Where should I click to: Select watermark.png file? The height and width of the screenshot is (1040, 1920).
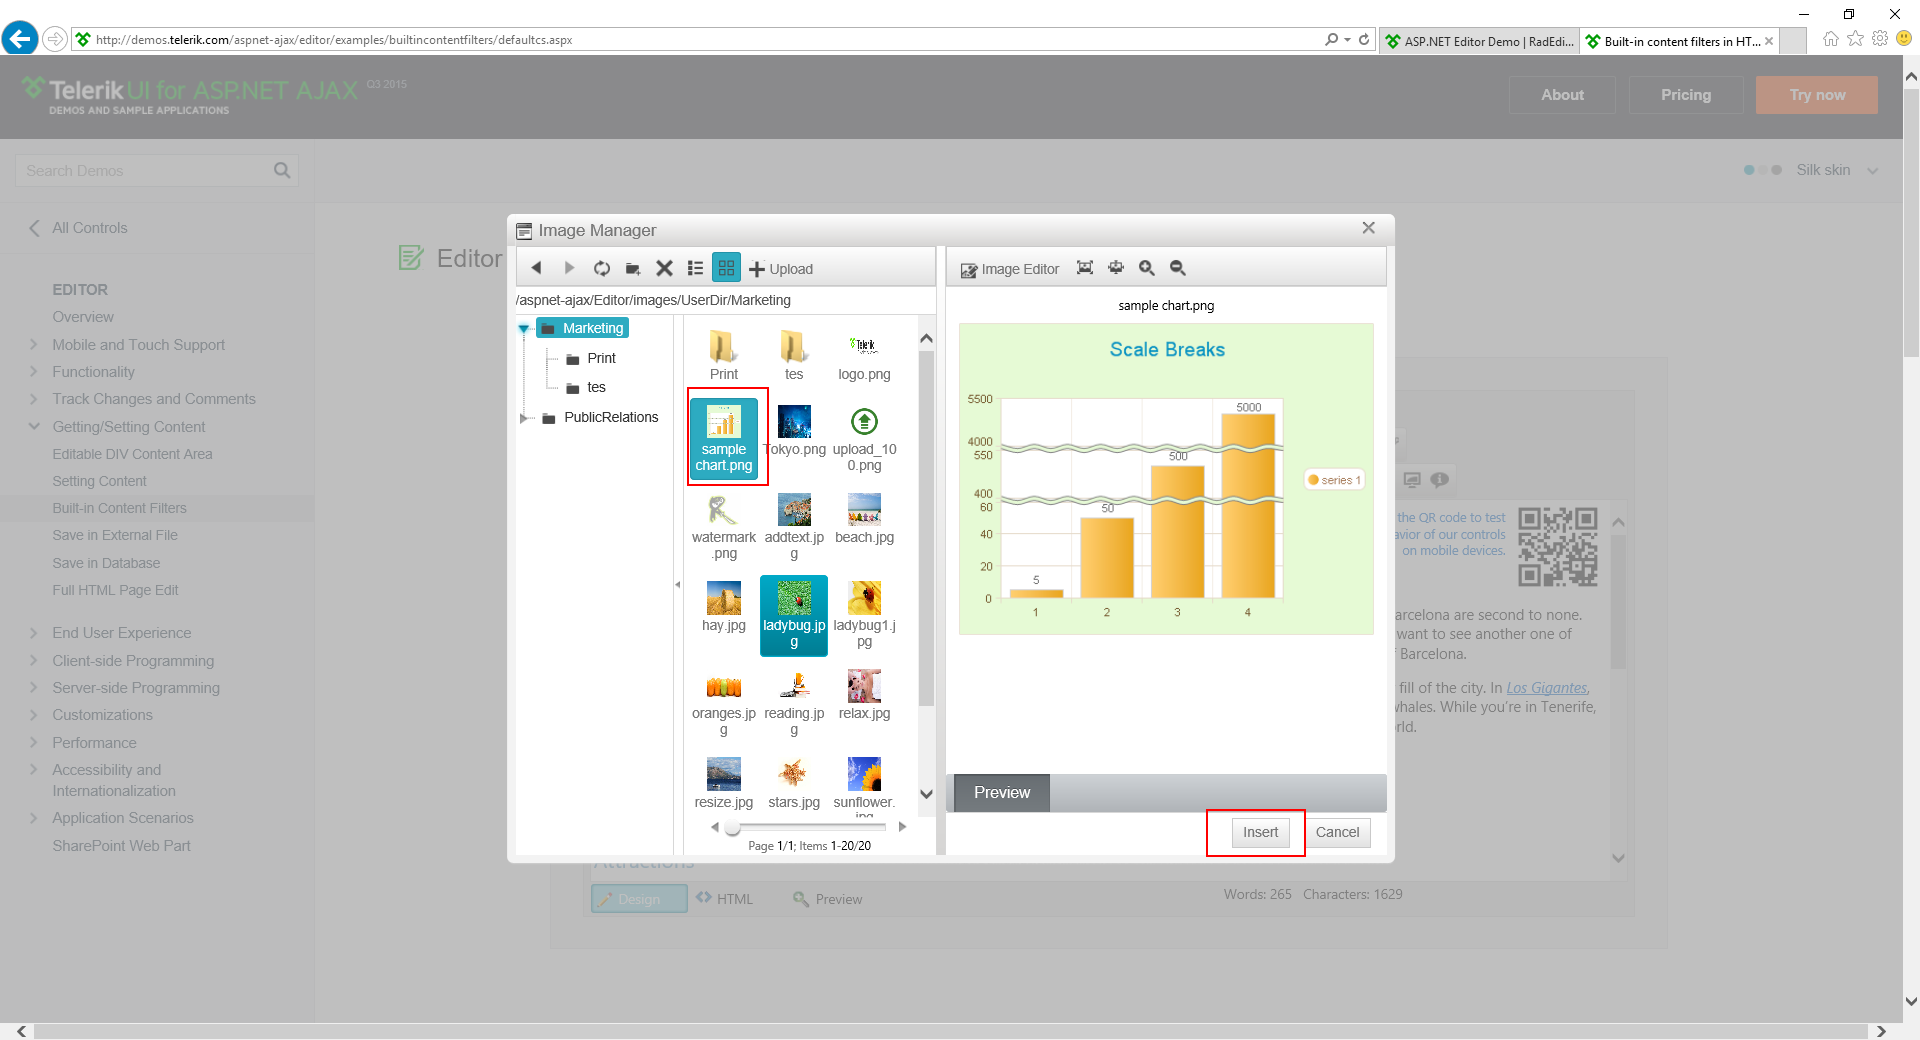pyautogui.click(x=724, y=526)
